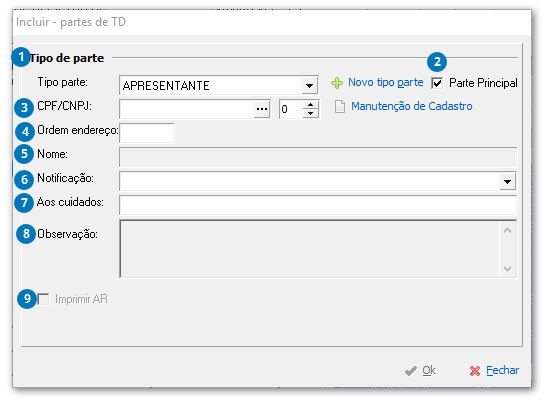Screen dimensions: 545x401
Task: Focus the Aos cuidados text field
Action: (318, 205)
